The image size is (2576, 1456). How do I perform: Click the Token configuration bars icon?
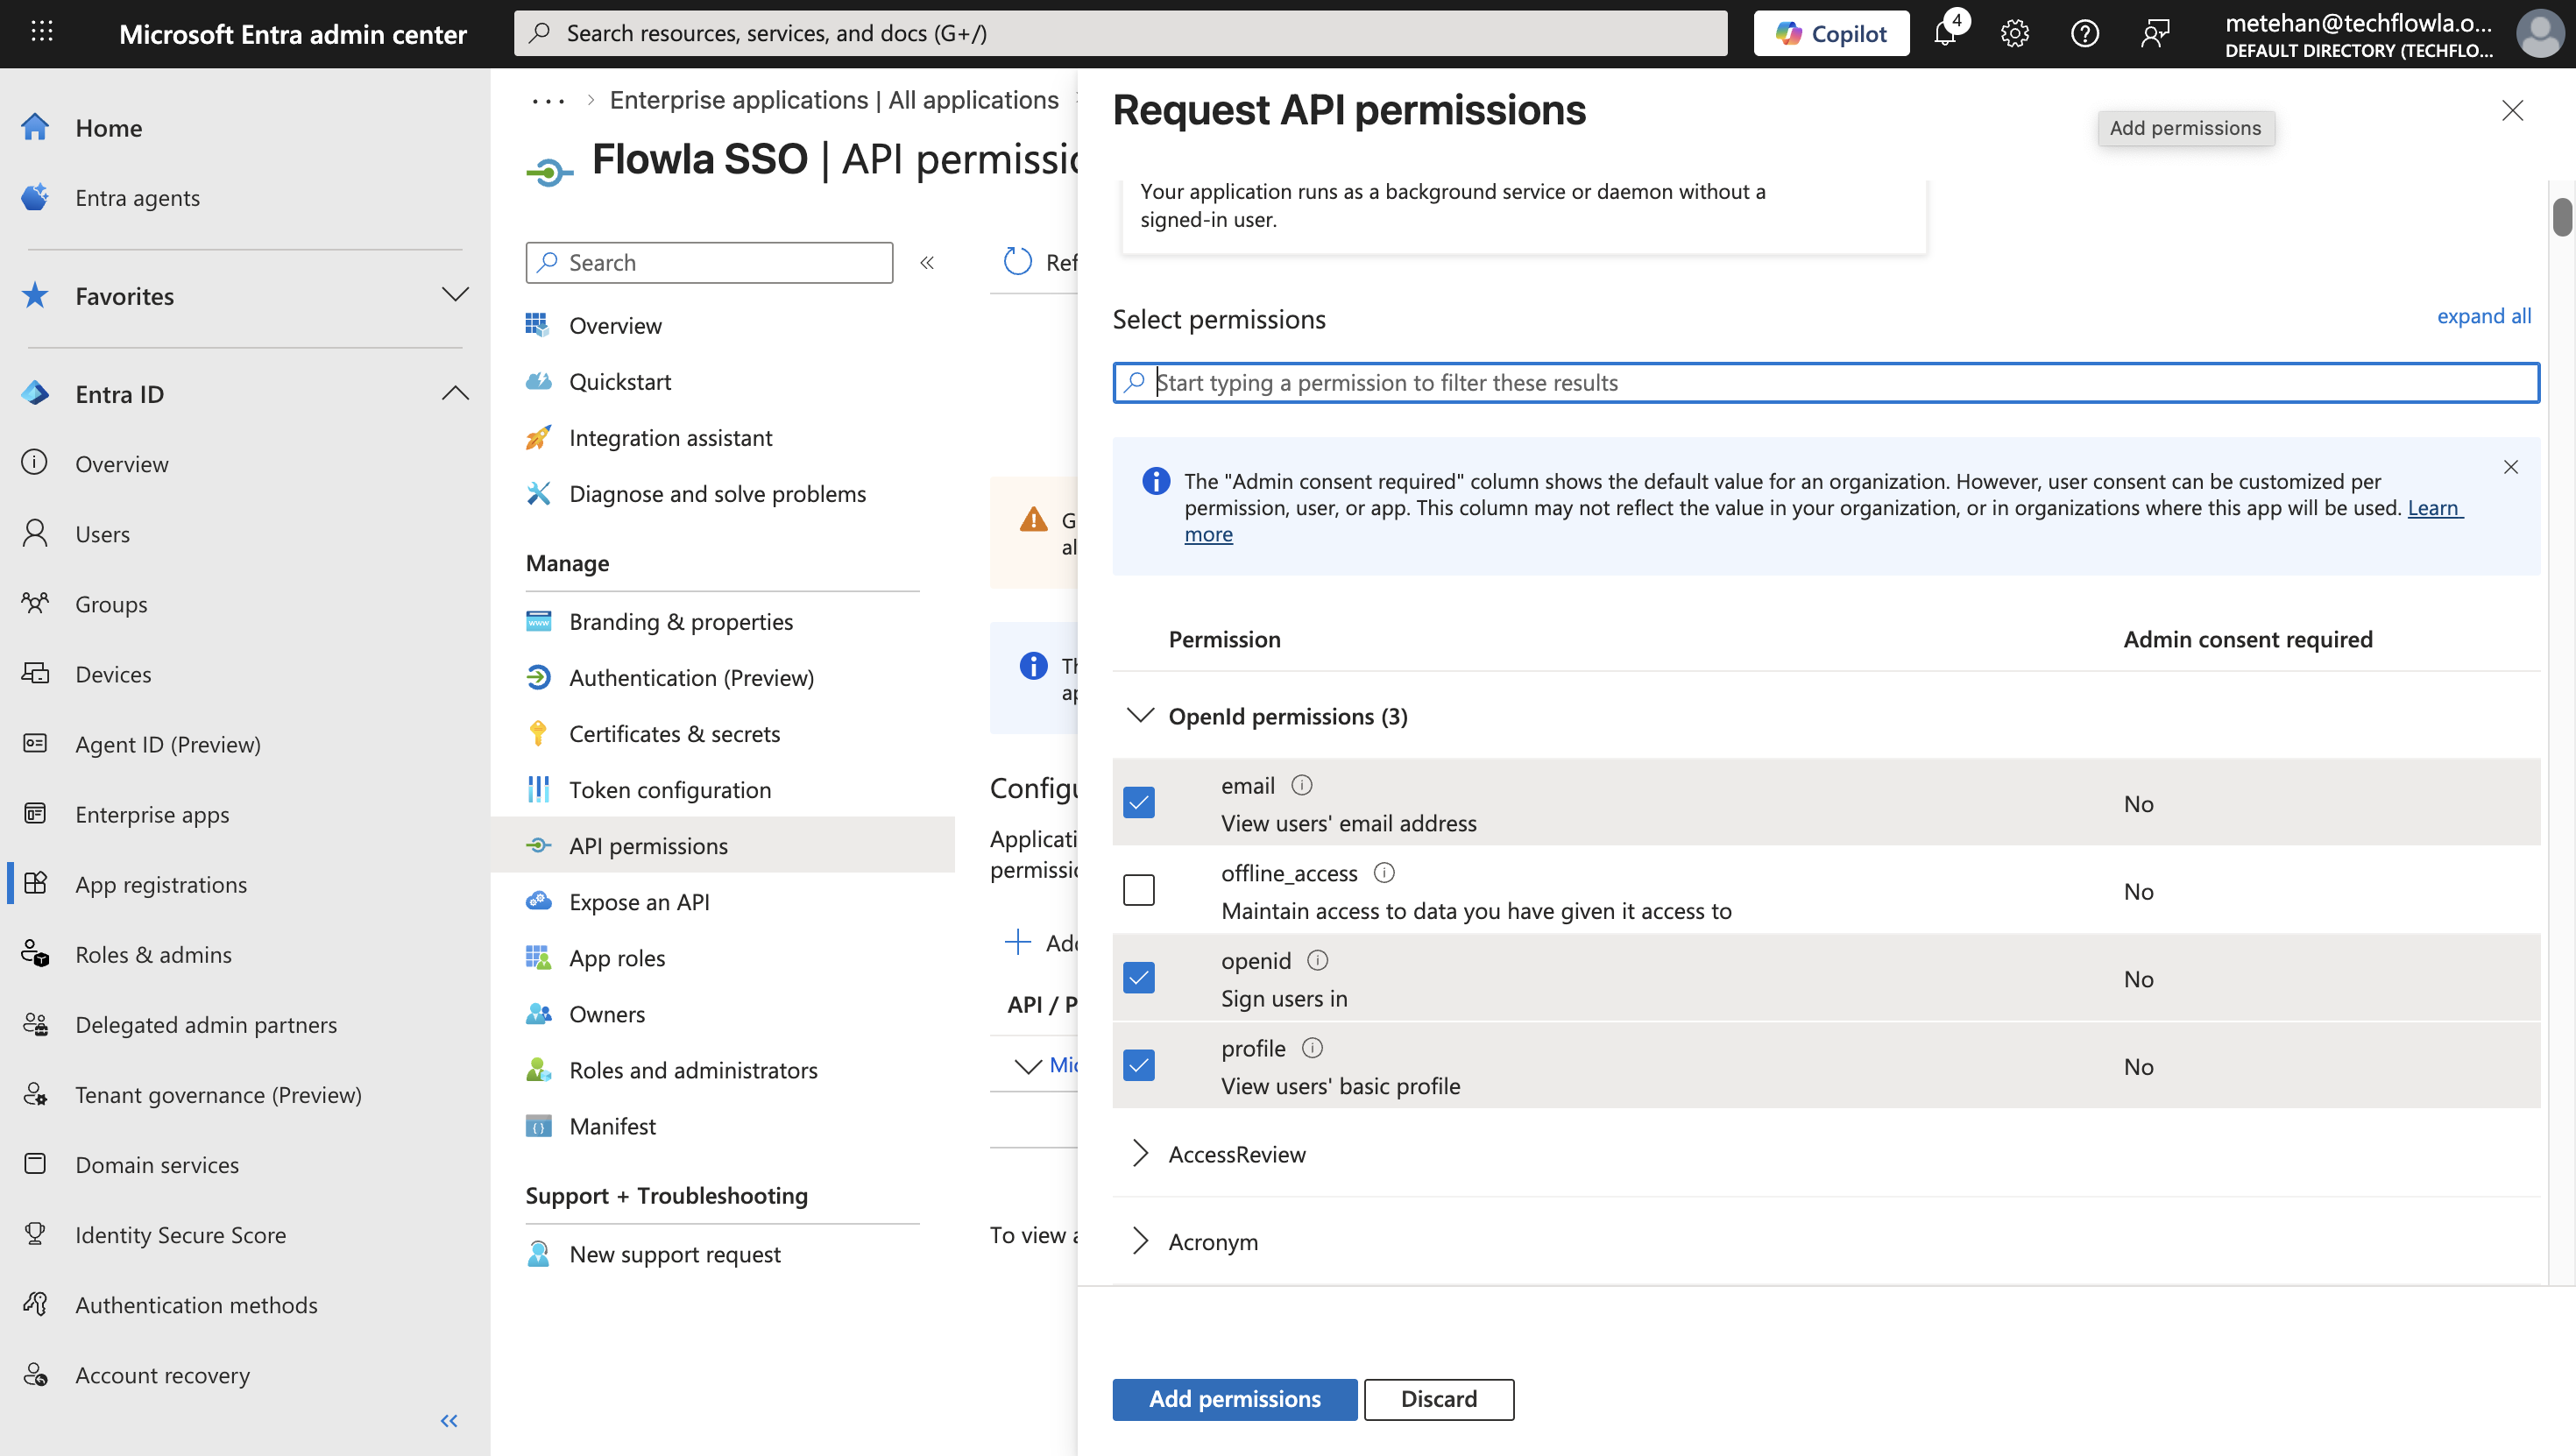(539, 789)
